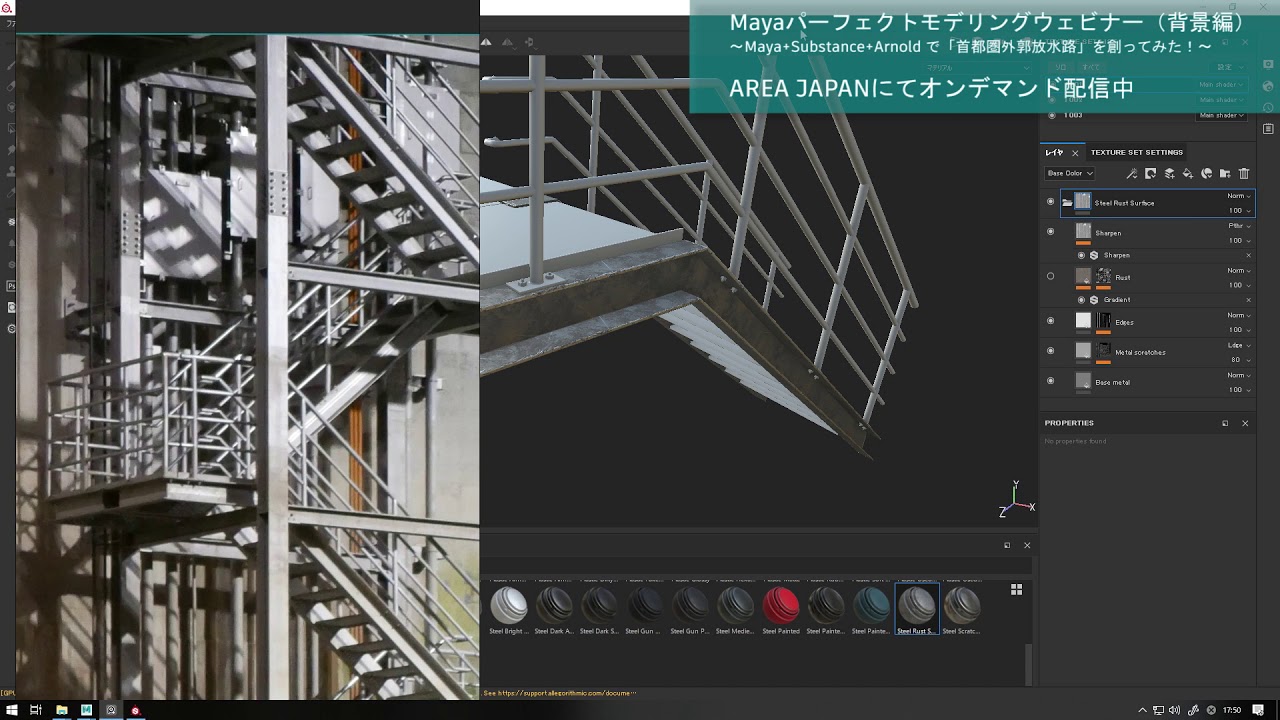Open Metal scratches Ldge blend mode dropdown
This screenshot has height=720, width=1280.
pos(1239,346)
